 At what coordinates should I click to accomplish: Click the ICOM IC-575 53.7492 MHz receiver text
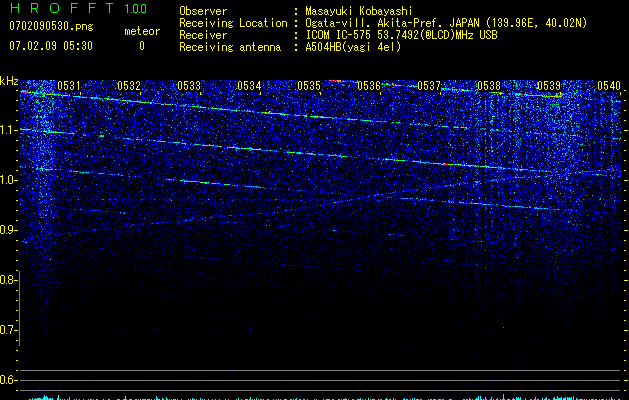click(x=401, y=35)
